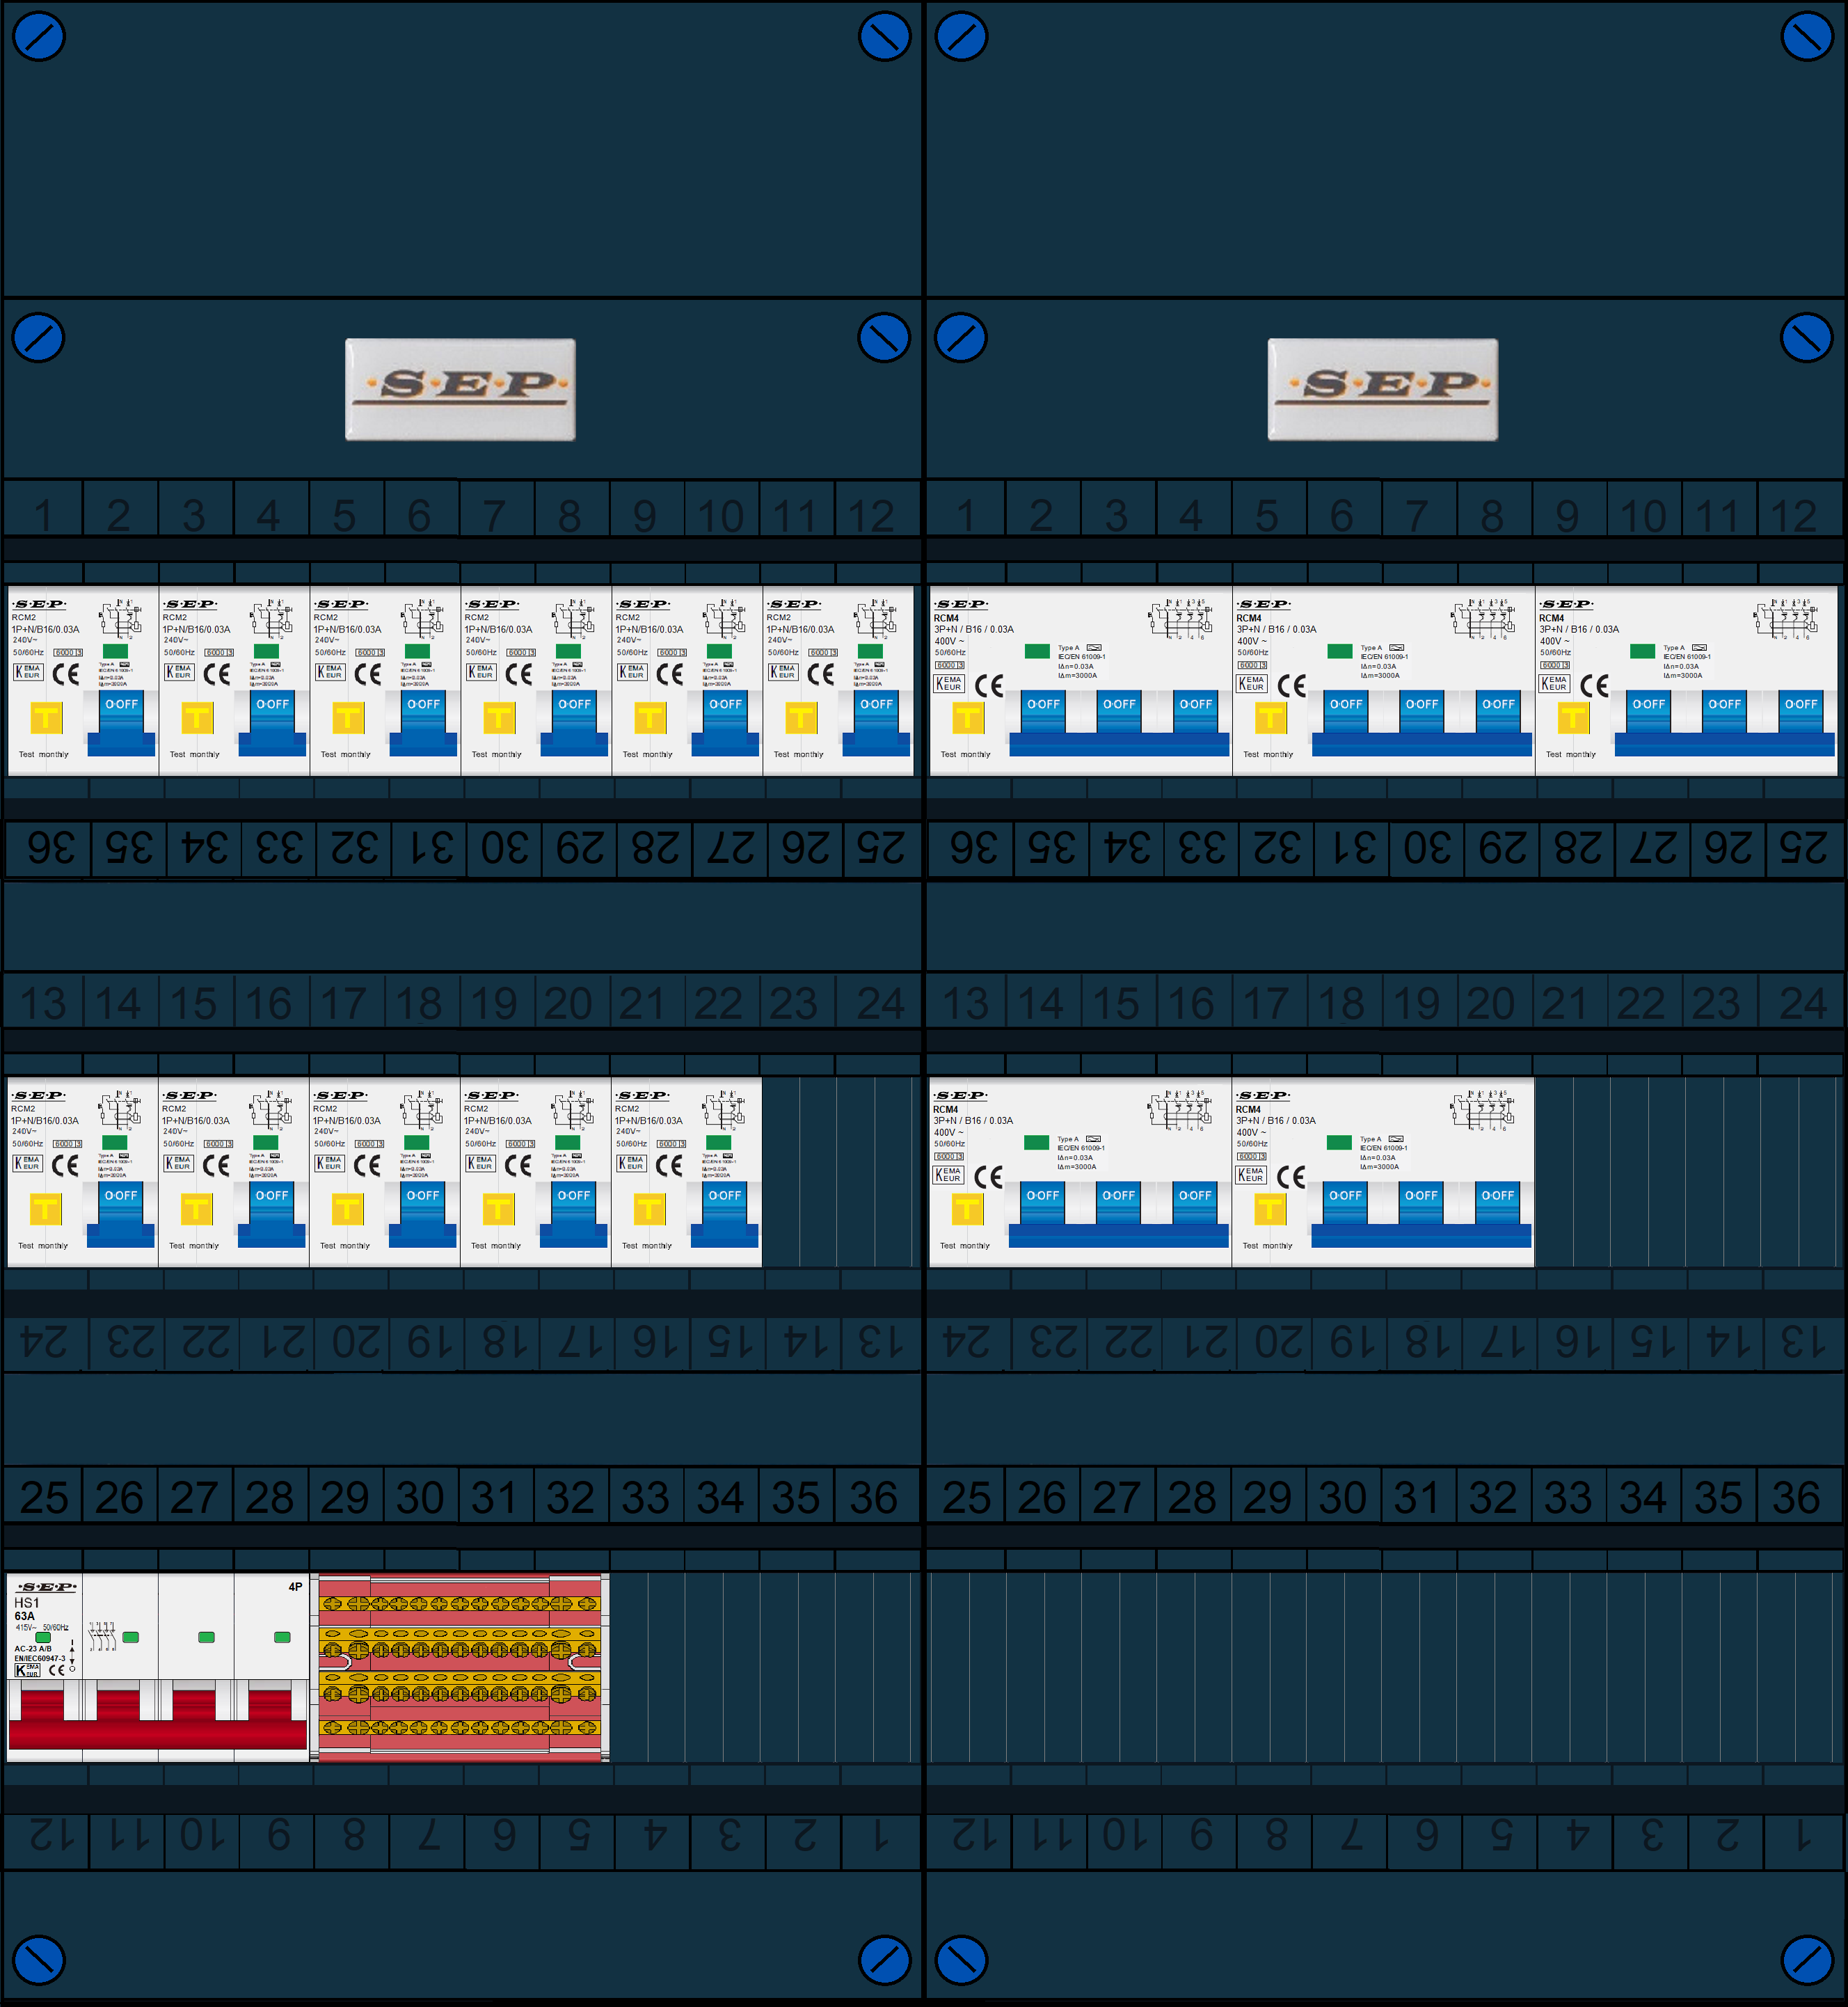
Task: Click wiring diagram on left panel RCM2 under slots 1-2
Action: tap(120, 619)
